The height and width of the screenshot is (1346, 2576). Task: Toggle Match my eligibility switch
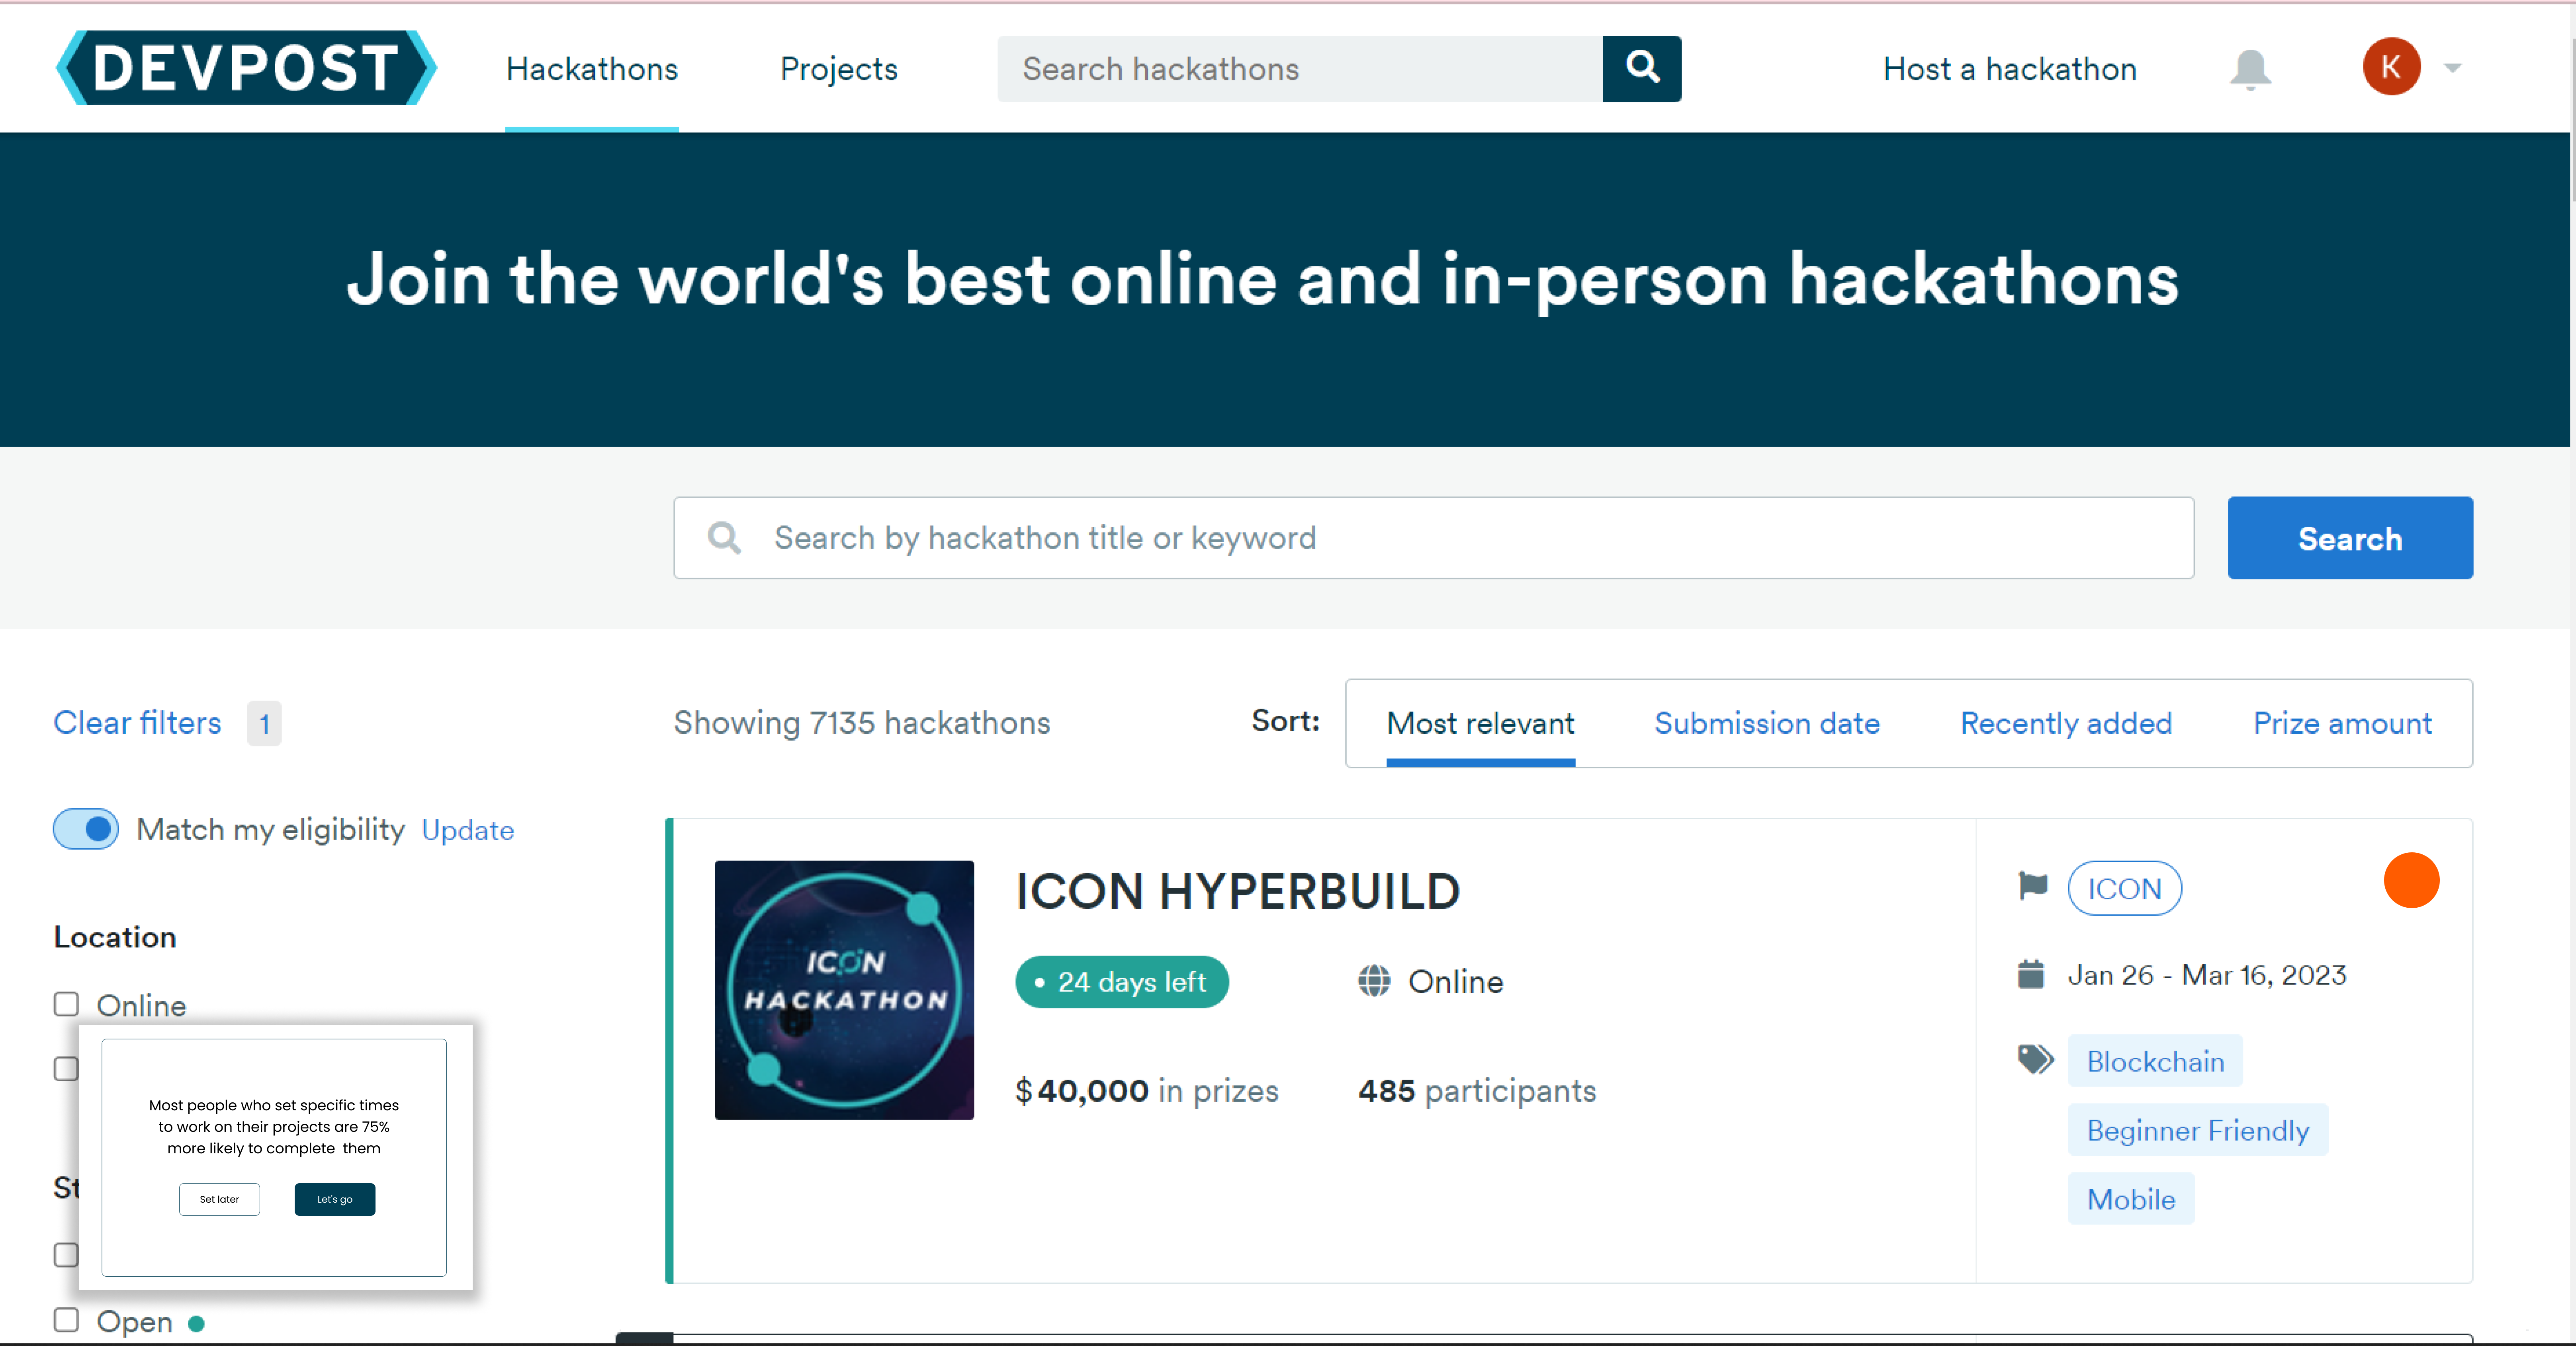(x=86, y=829)
